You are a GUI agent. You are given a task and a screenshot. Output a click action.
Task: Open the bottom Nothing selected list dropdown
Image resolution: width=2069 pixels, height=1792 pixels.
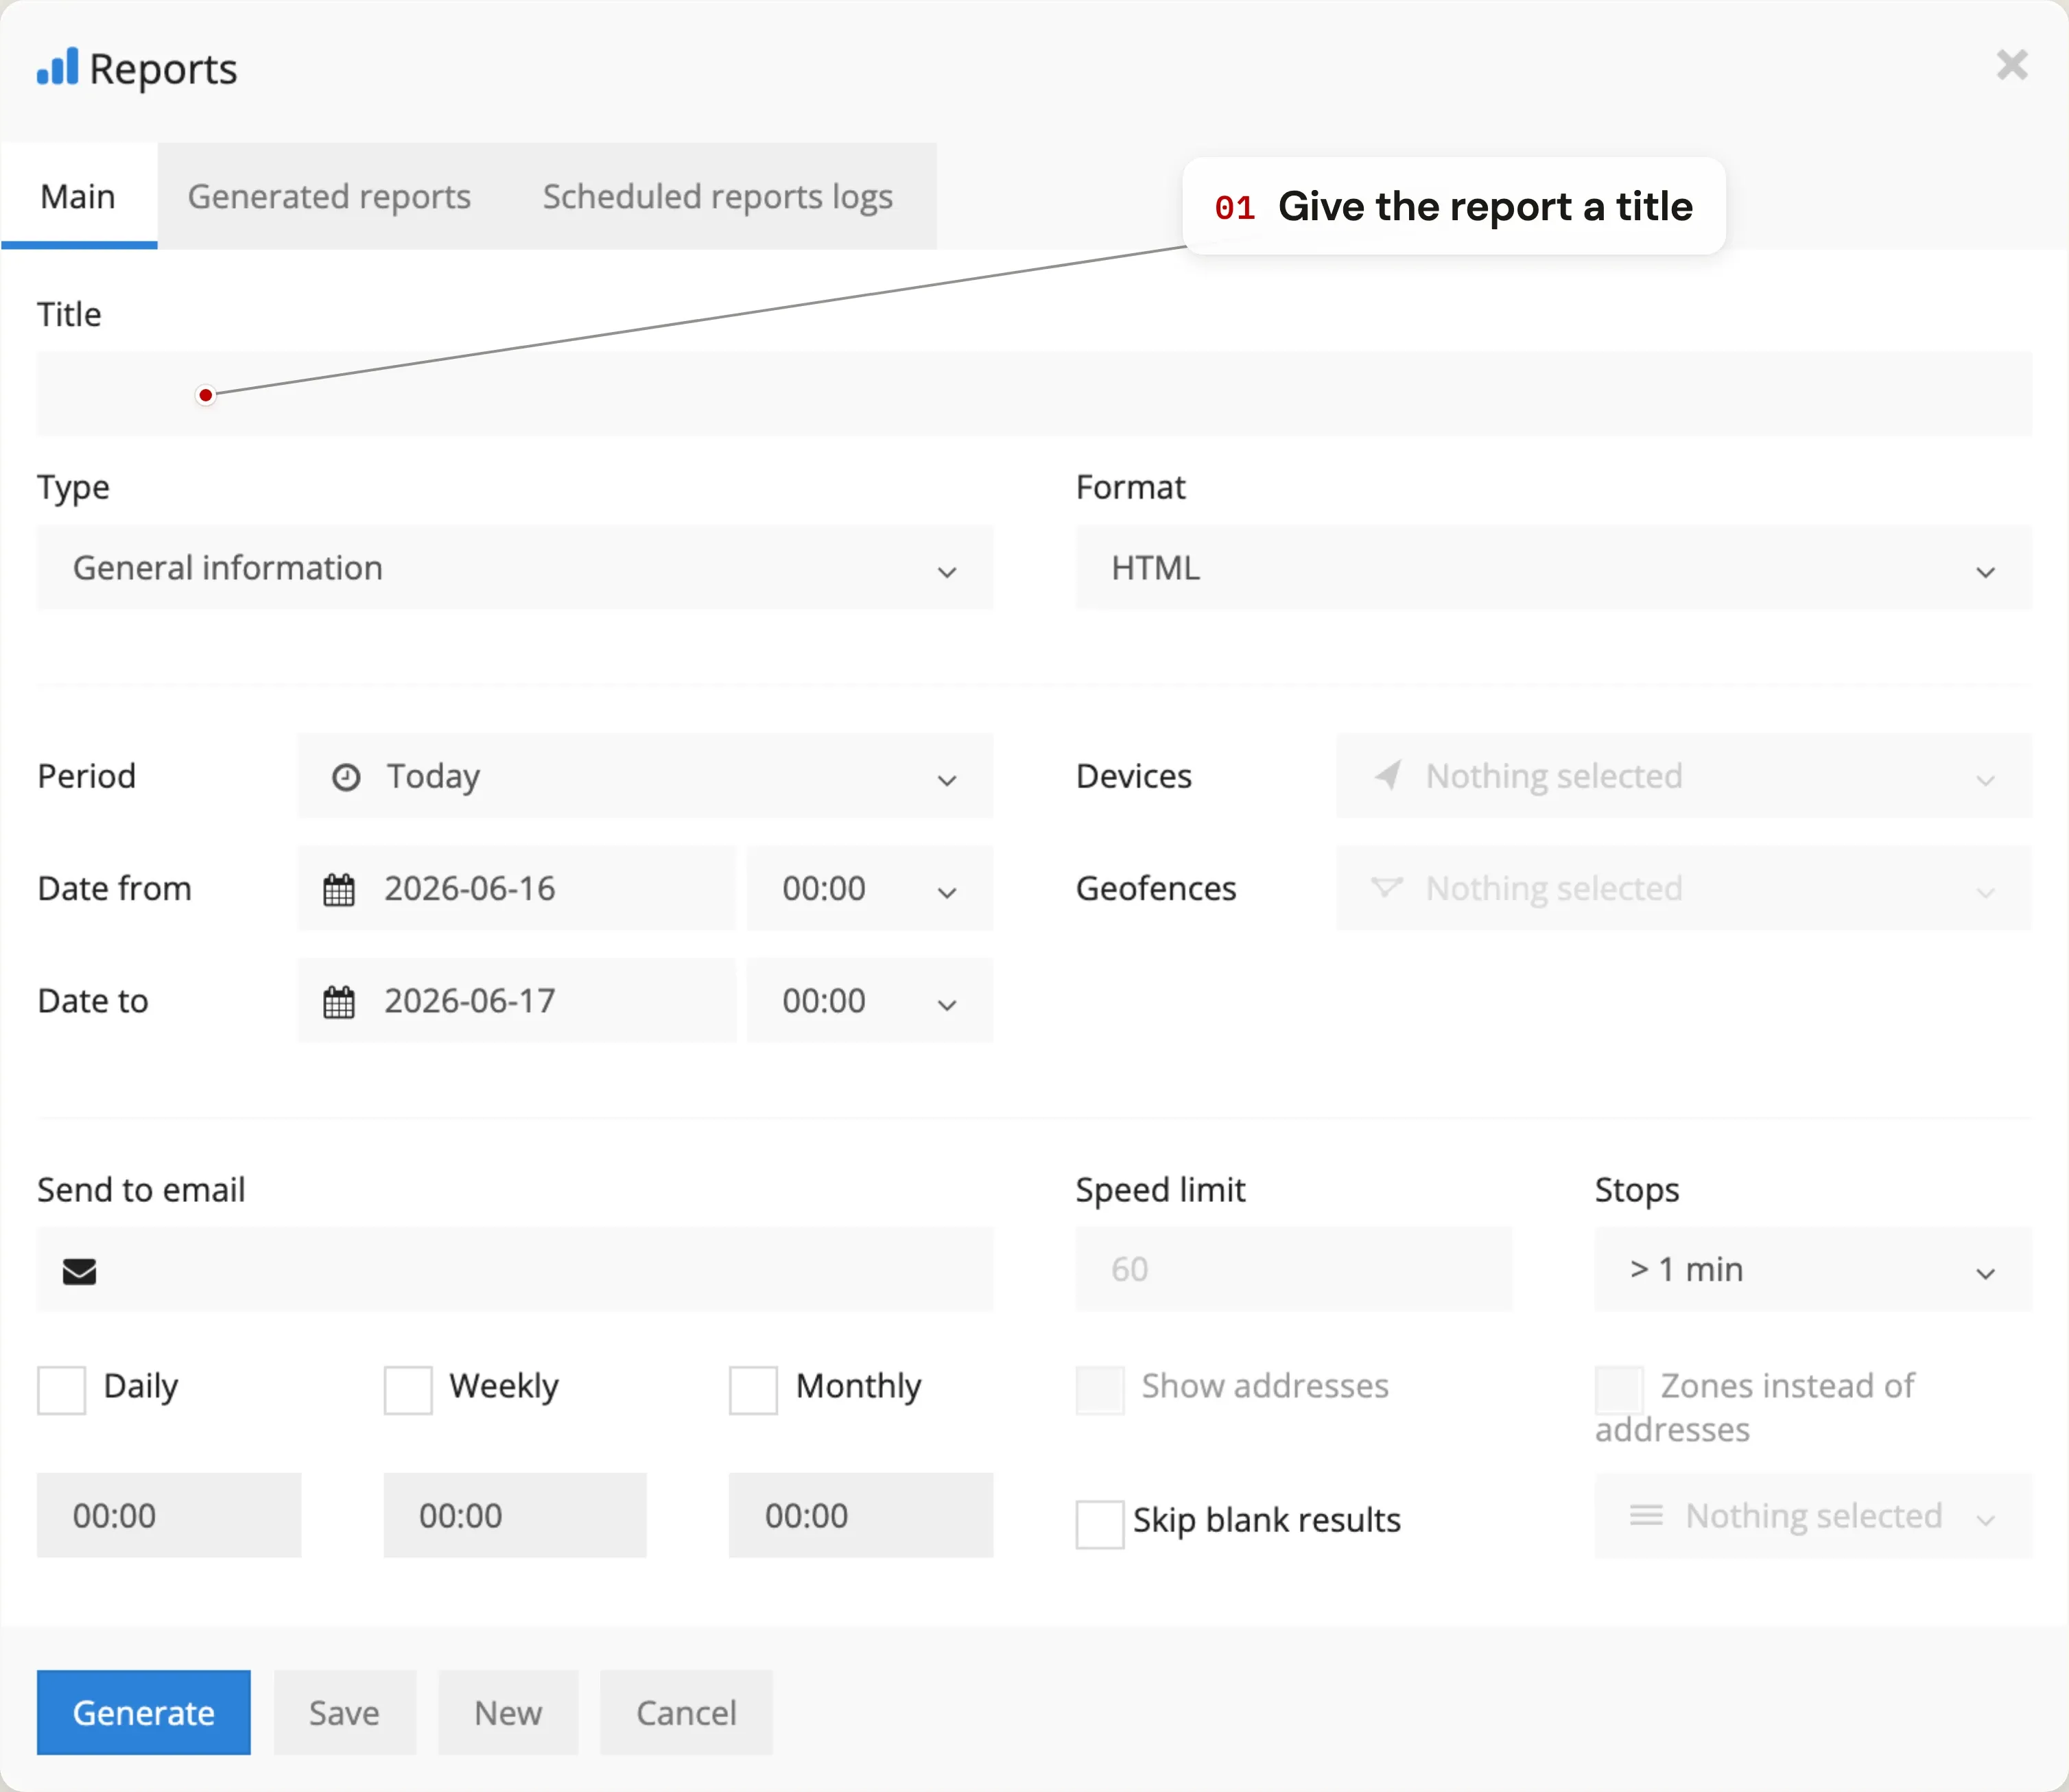point(1813,1515)
